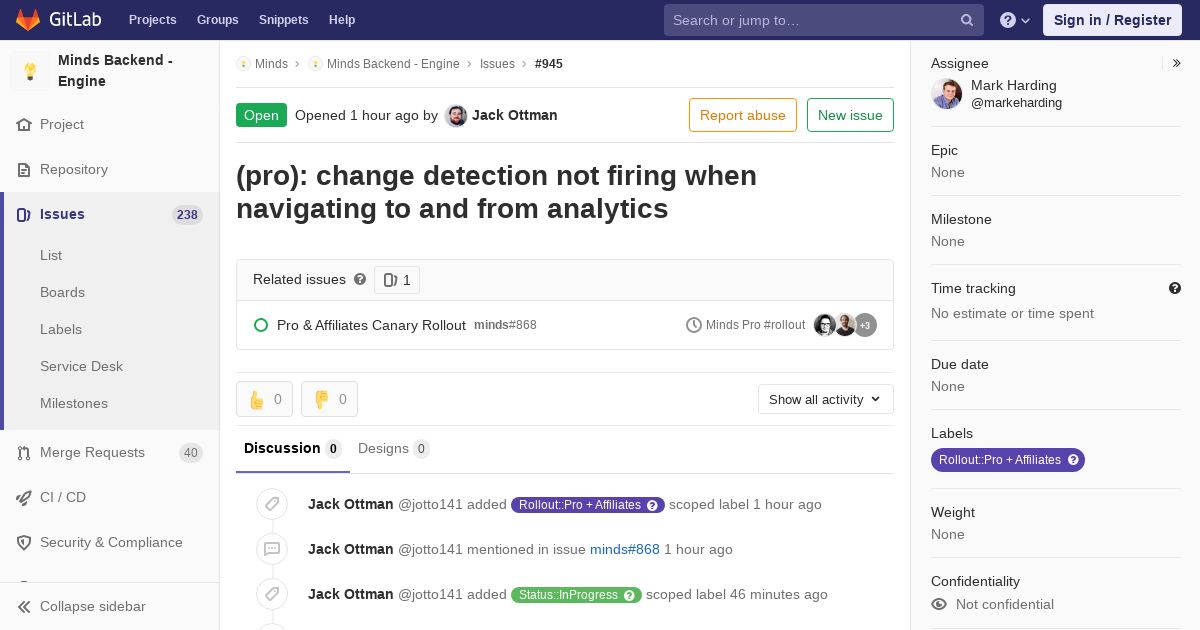Switch to the Discussion tab
1200x630 pixels.
pos(293,449)
